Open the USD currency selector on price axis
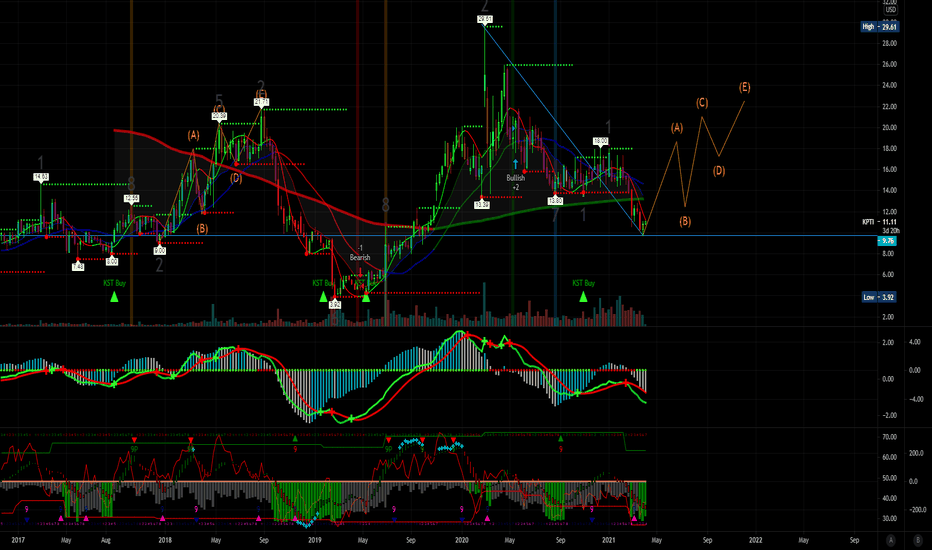 point(890,10)
